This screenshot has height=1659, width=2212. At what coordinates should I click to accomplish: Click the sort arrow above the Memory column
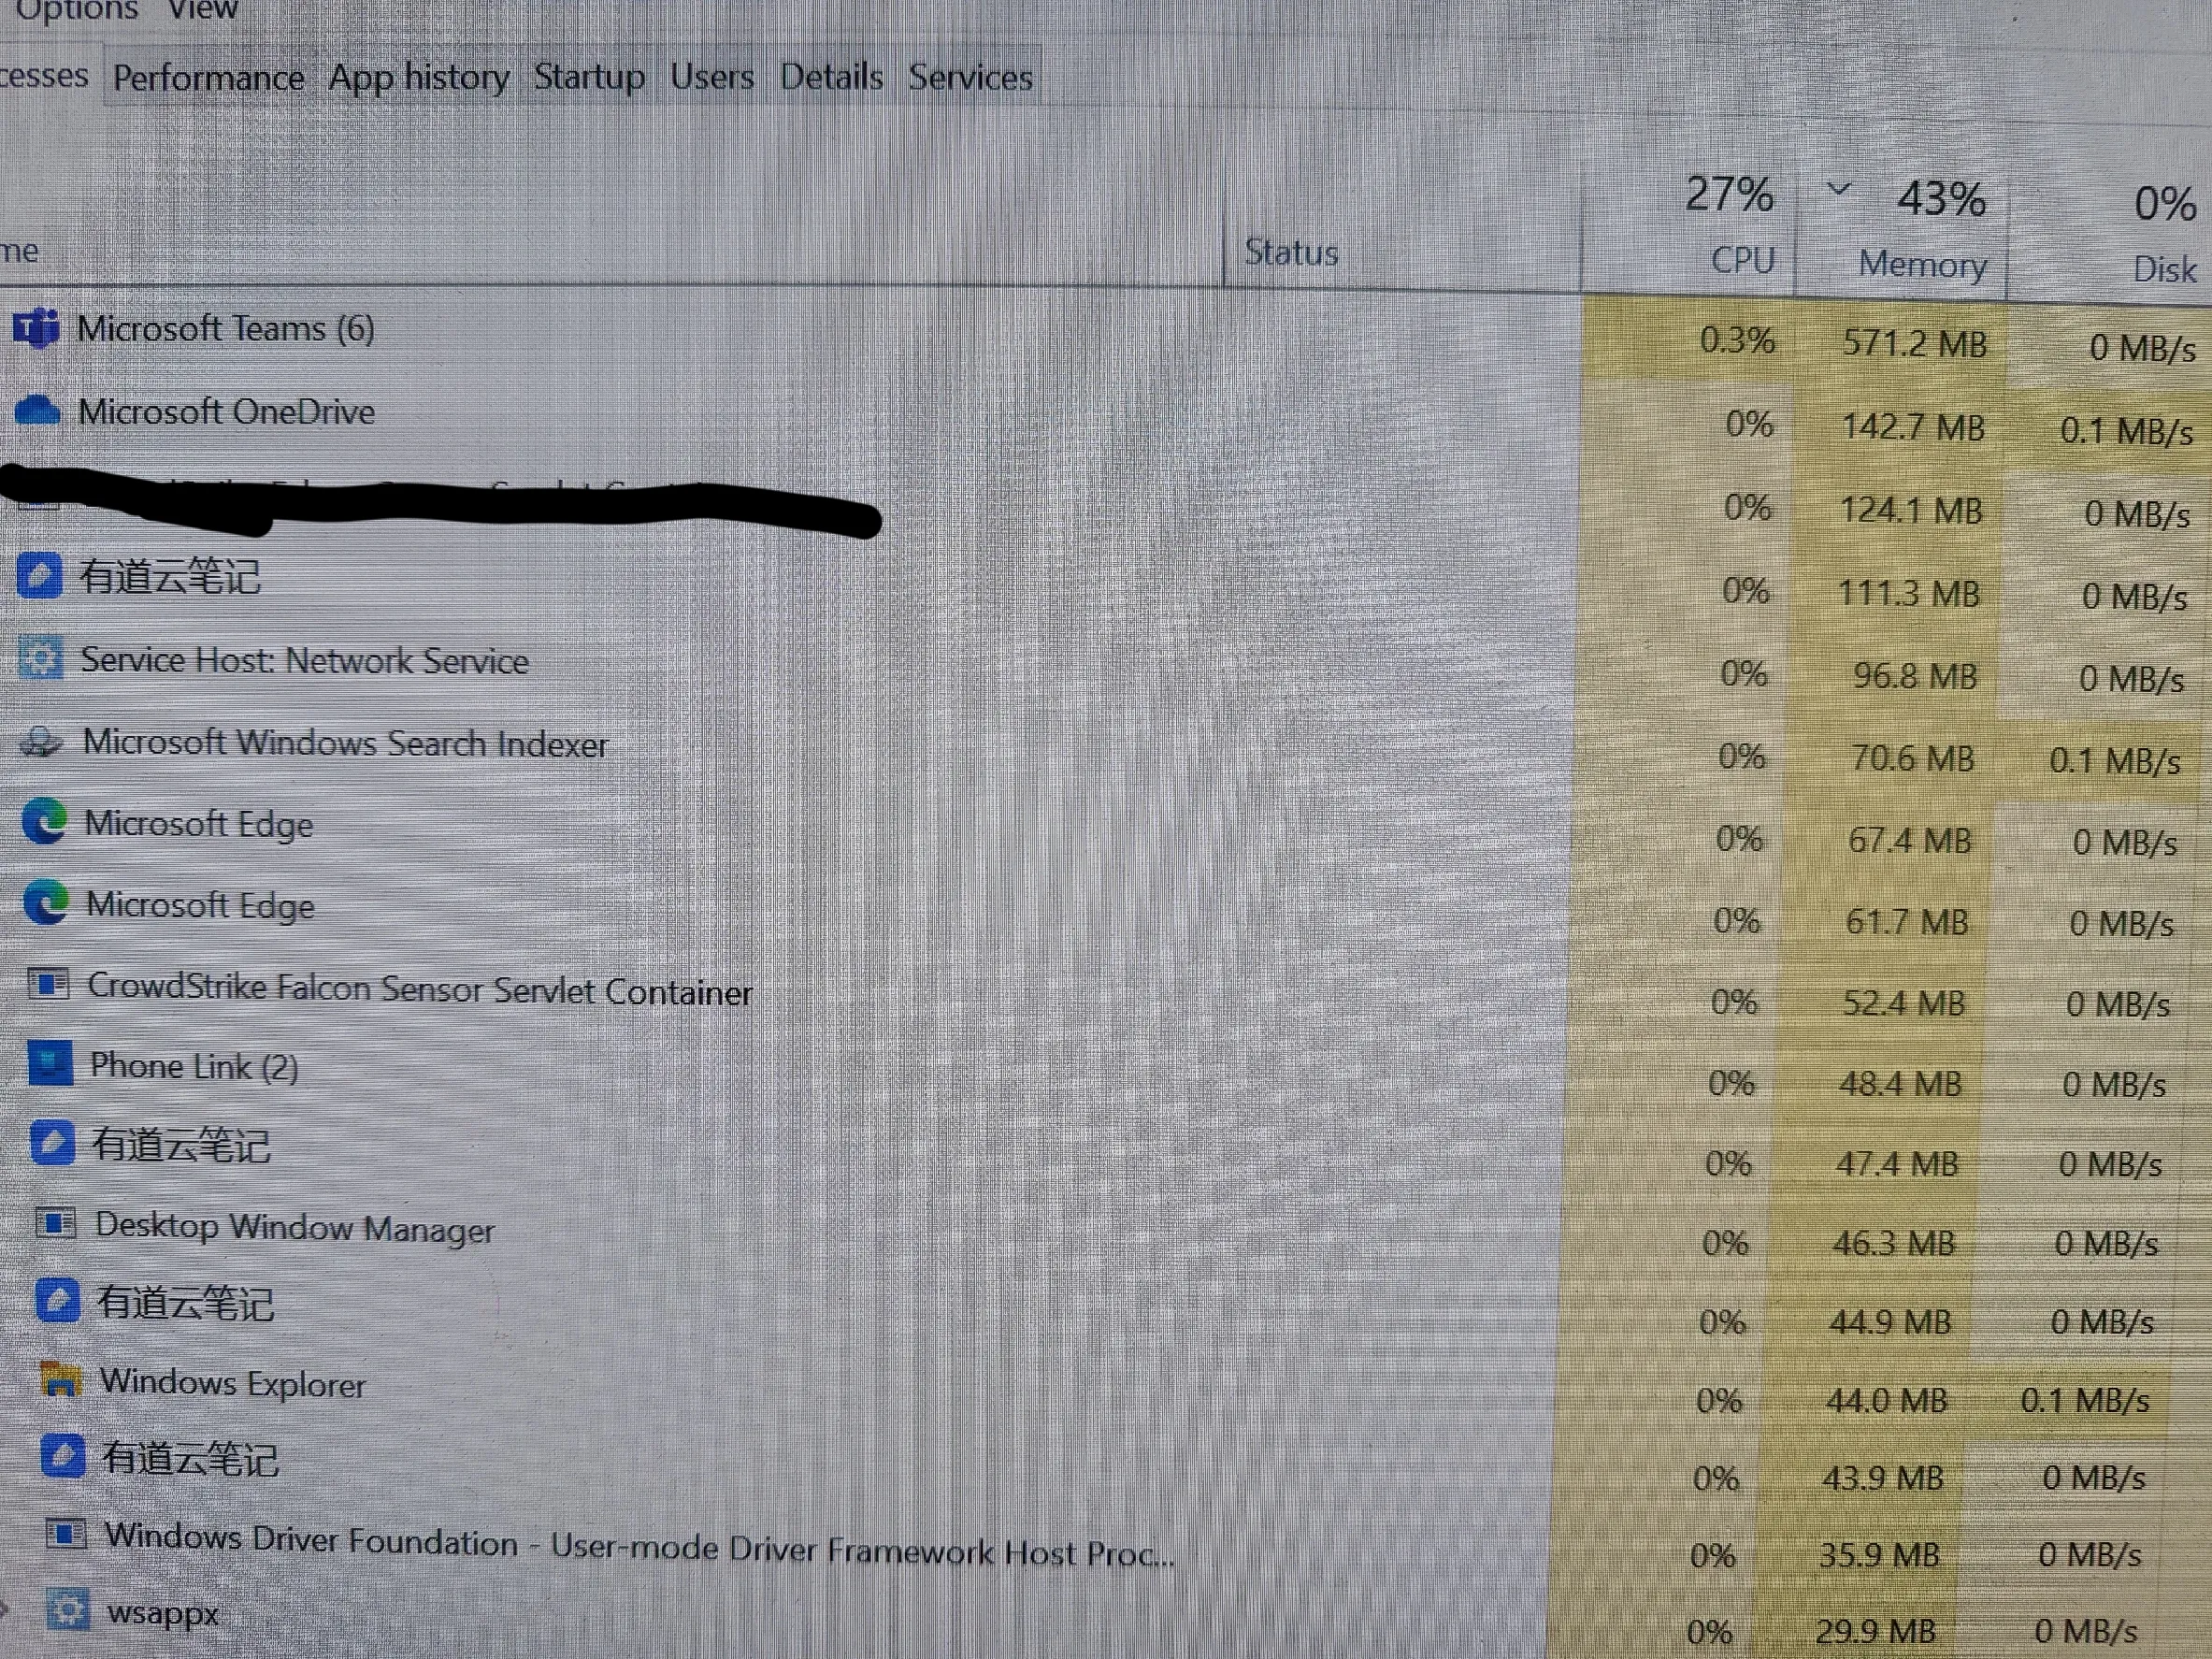(x=1839, y=187)
